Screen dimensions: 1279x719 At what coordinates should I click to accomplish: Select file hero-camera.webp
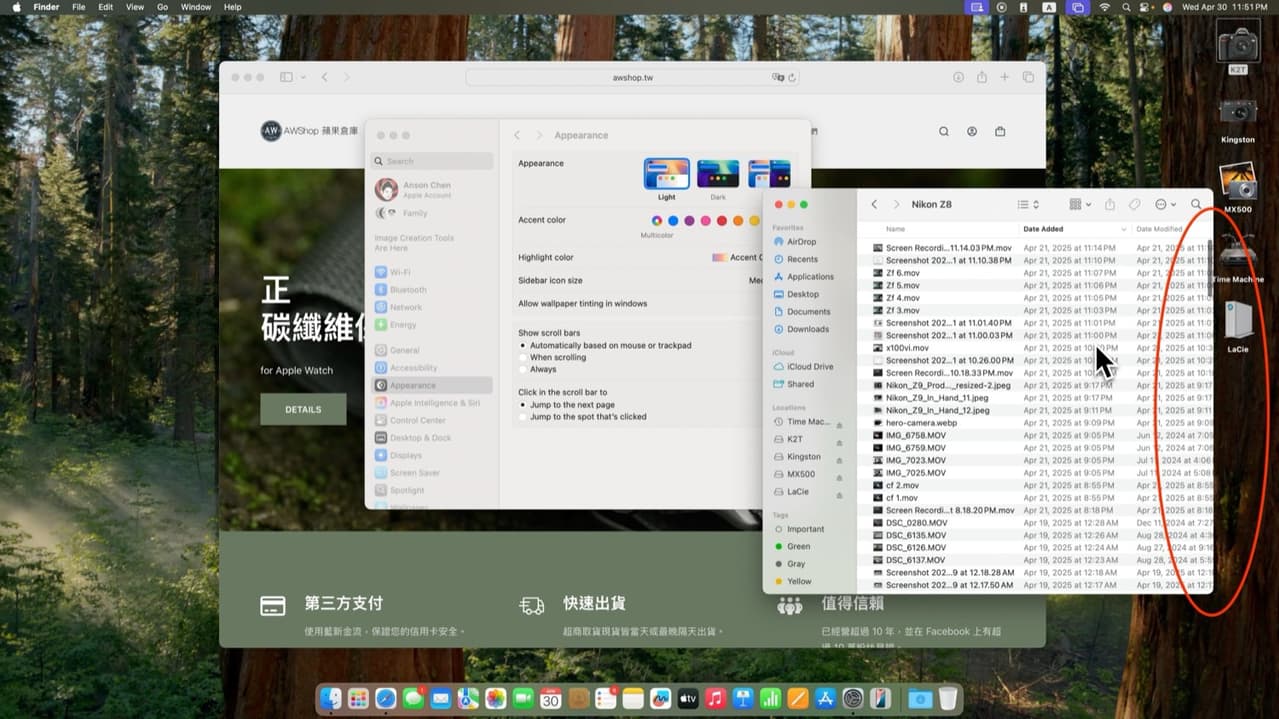920,423
